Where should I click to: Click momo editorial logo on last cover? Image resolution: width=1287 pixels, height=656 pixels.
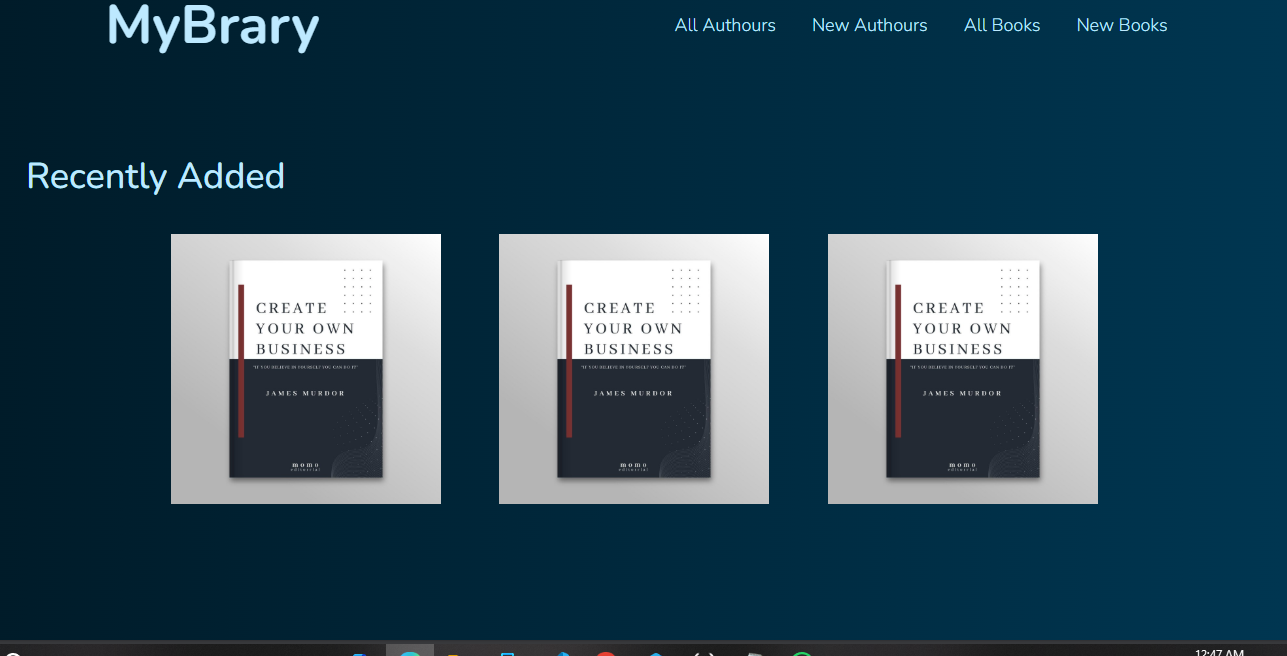(962, 466)
